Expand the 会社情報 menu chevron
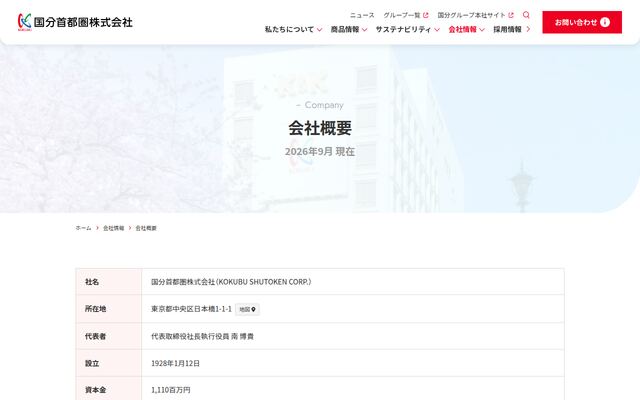 (x=482, y=30)
